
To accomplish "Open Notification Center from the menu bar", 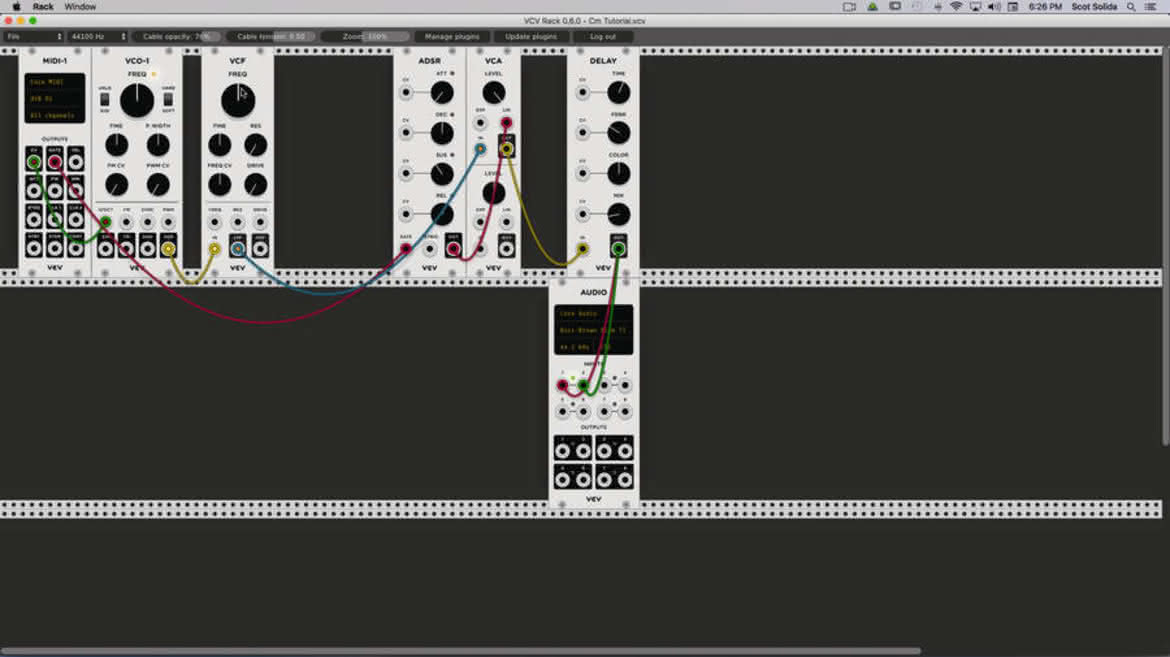I will pyautogui.click(x=1151, y=7).
